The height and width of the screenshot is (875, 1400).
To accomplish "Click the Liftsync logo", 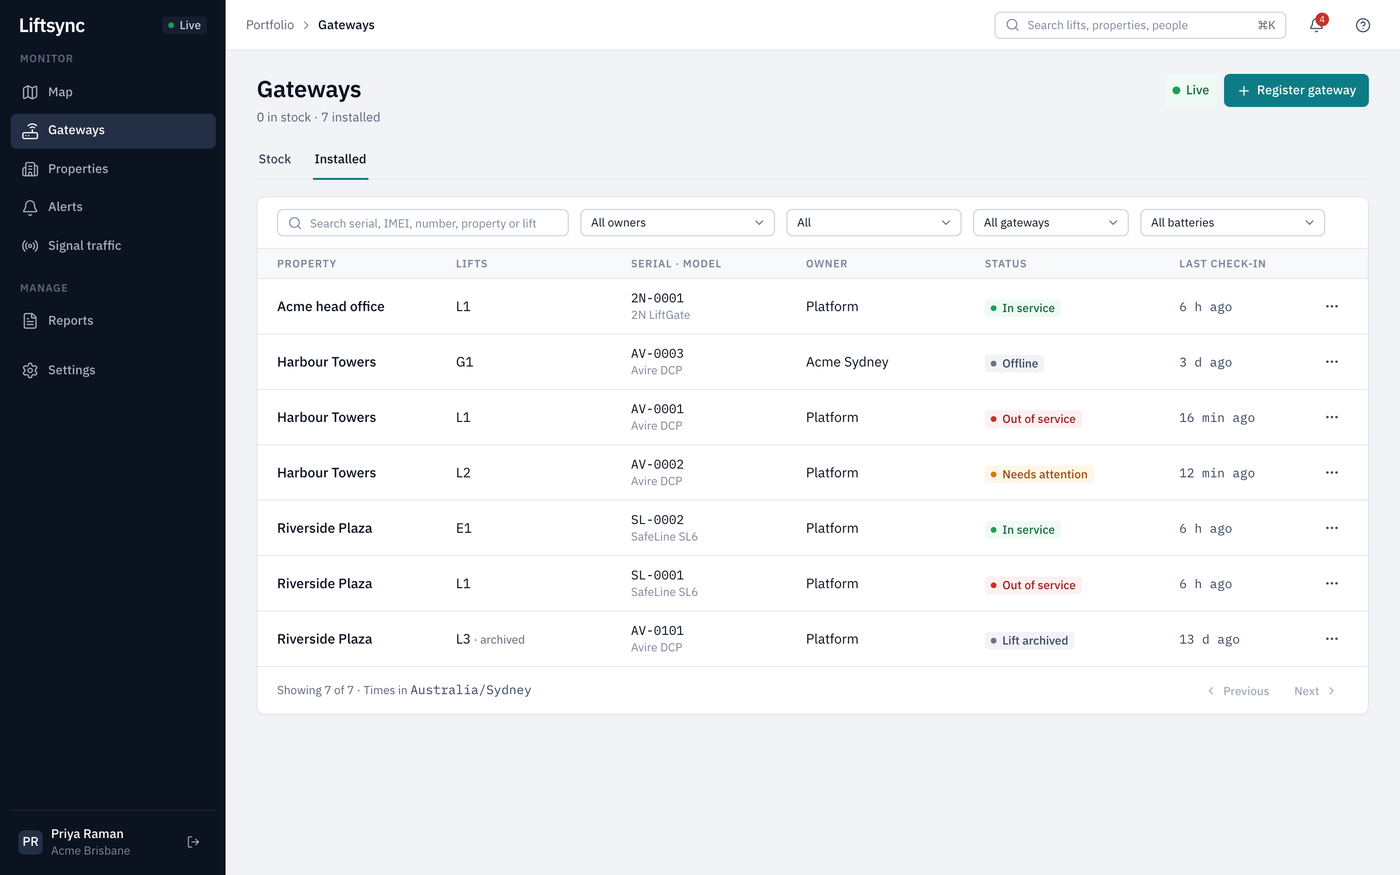I will 52,25.
